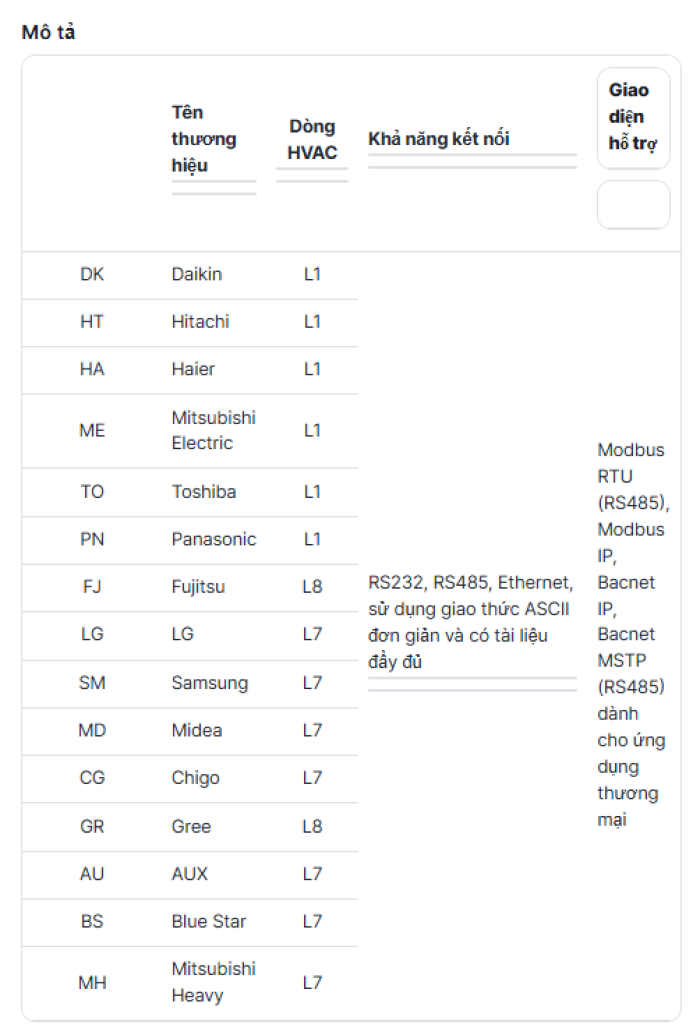Click the 'Blue Star' brand cell
700x1035 pixels.
tap(209, 921)
